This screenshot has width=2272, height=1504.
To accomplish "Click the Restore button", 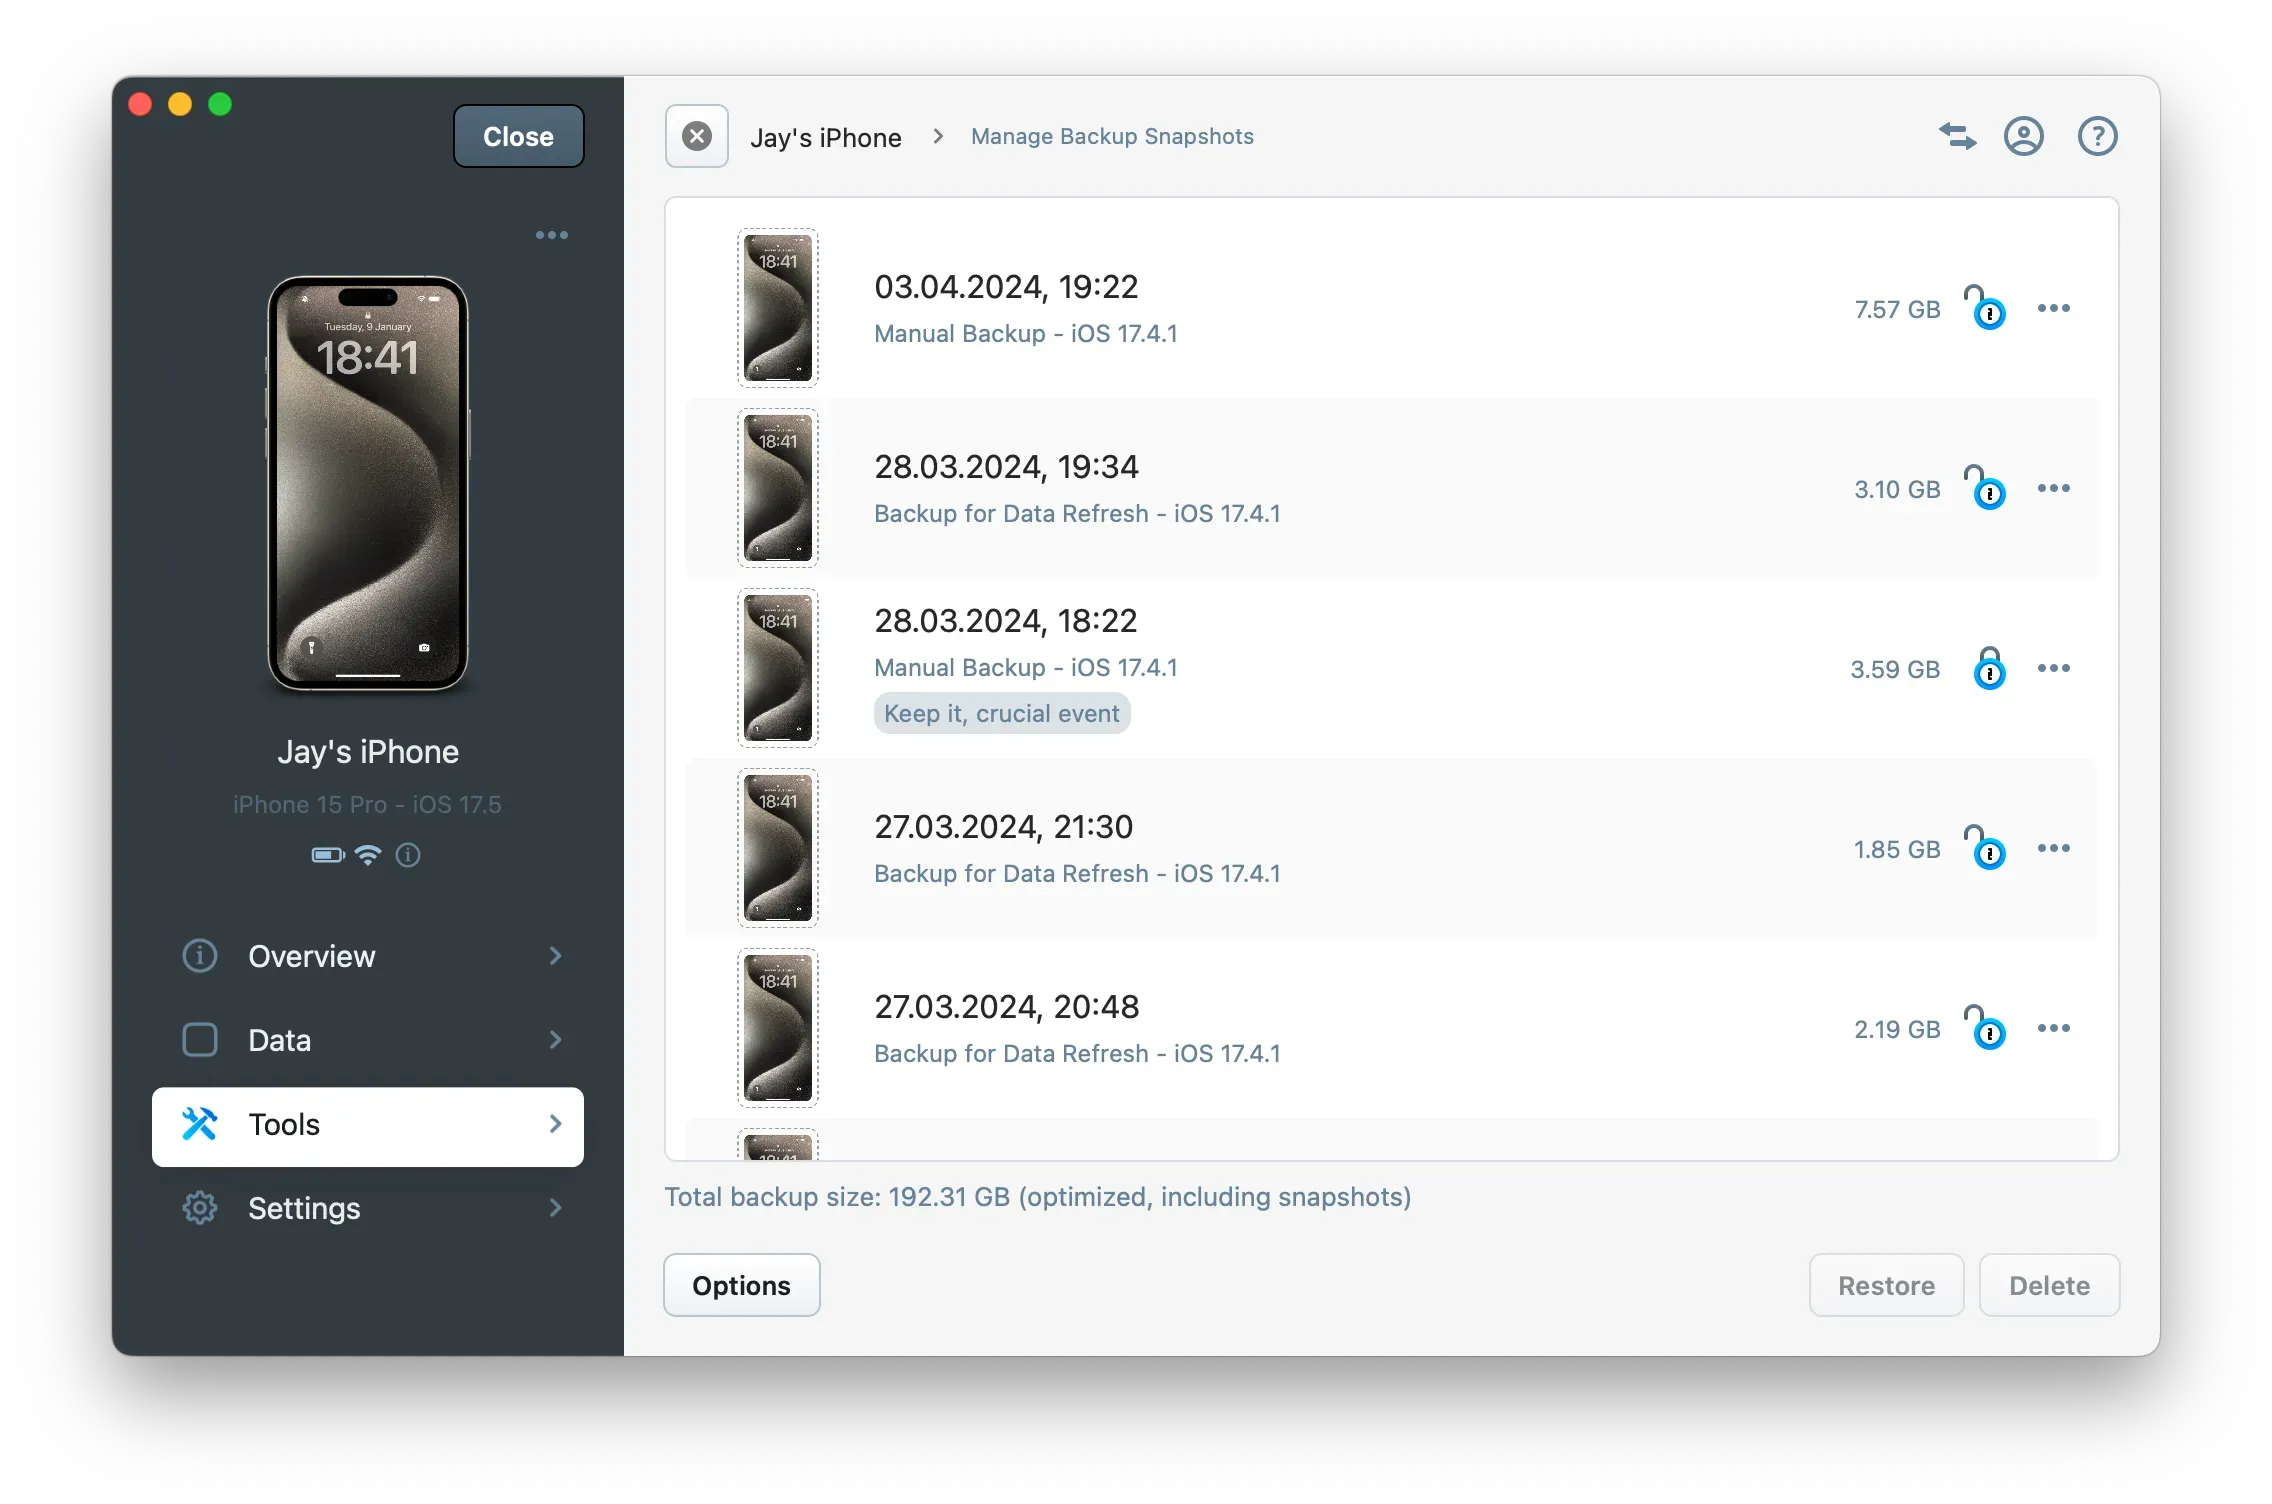I will coord(1886,1285).
